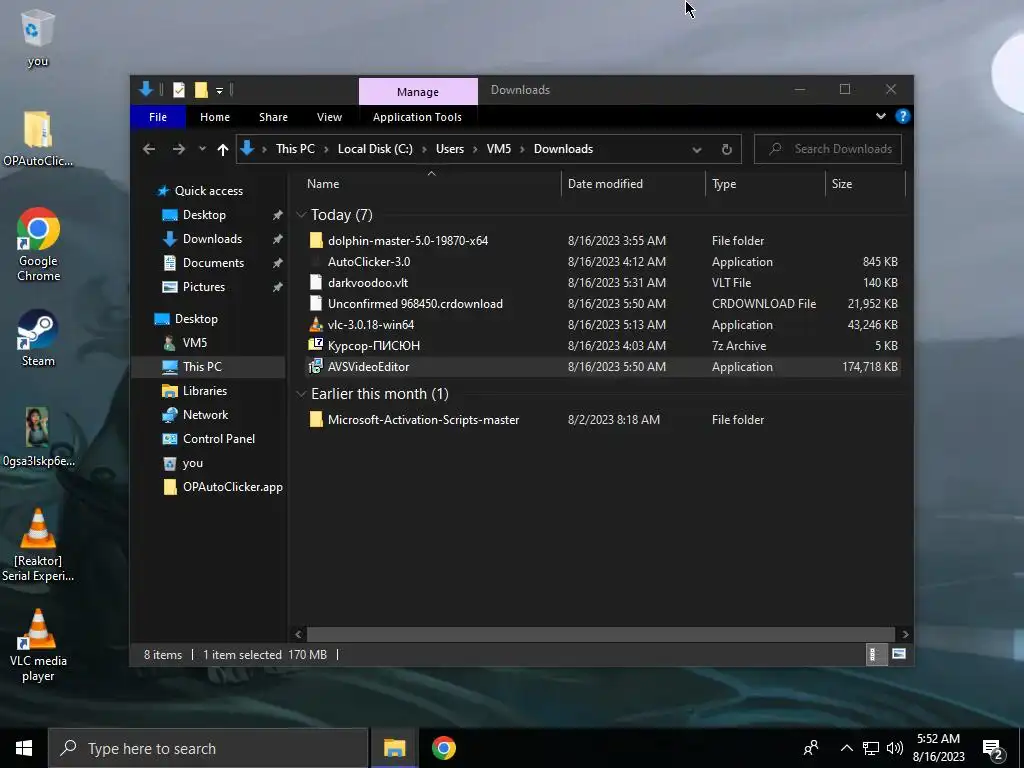Screen dimensions: 1024x768
Task: Select the OPAutoClicker folder on the desktop
Action: tap(38, 138)
